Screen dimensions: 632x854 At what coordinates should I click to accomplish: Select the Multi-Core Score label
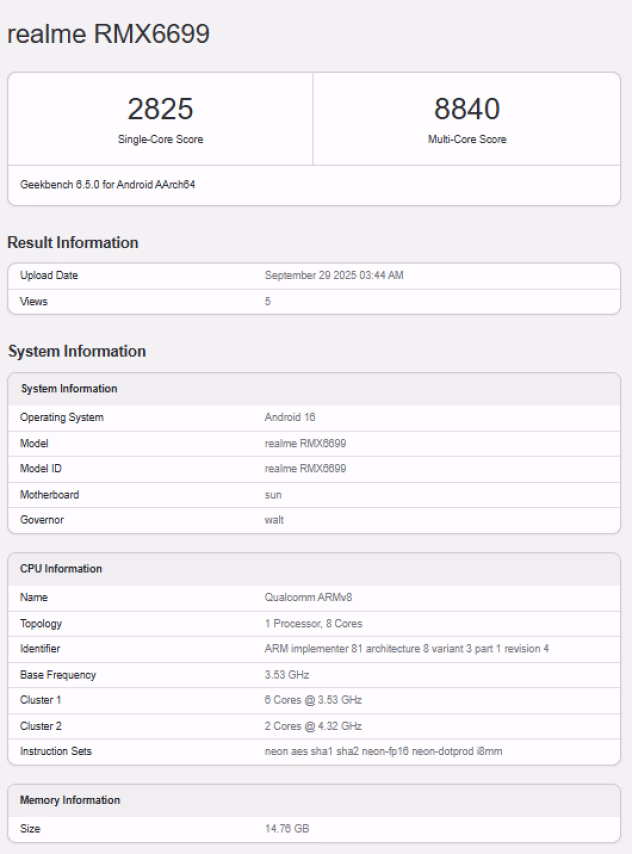tap(467, 140)
